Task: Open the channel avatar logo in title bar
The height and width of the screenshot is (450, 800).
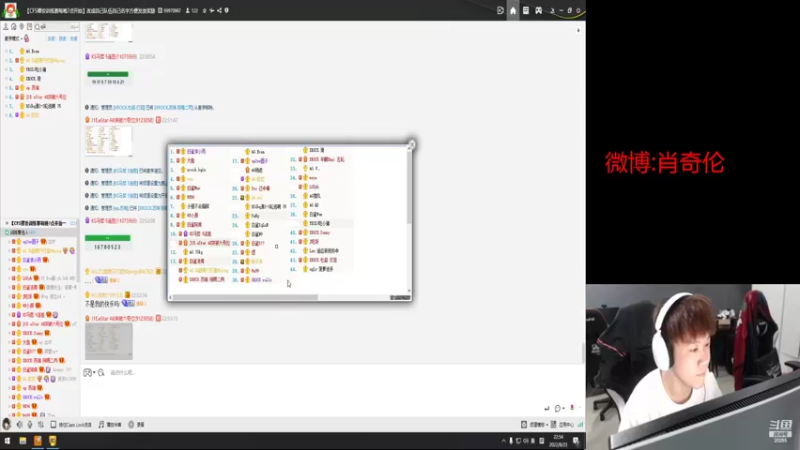Action: [x=10, y=10]
